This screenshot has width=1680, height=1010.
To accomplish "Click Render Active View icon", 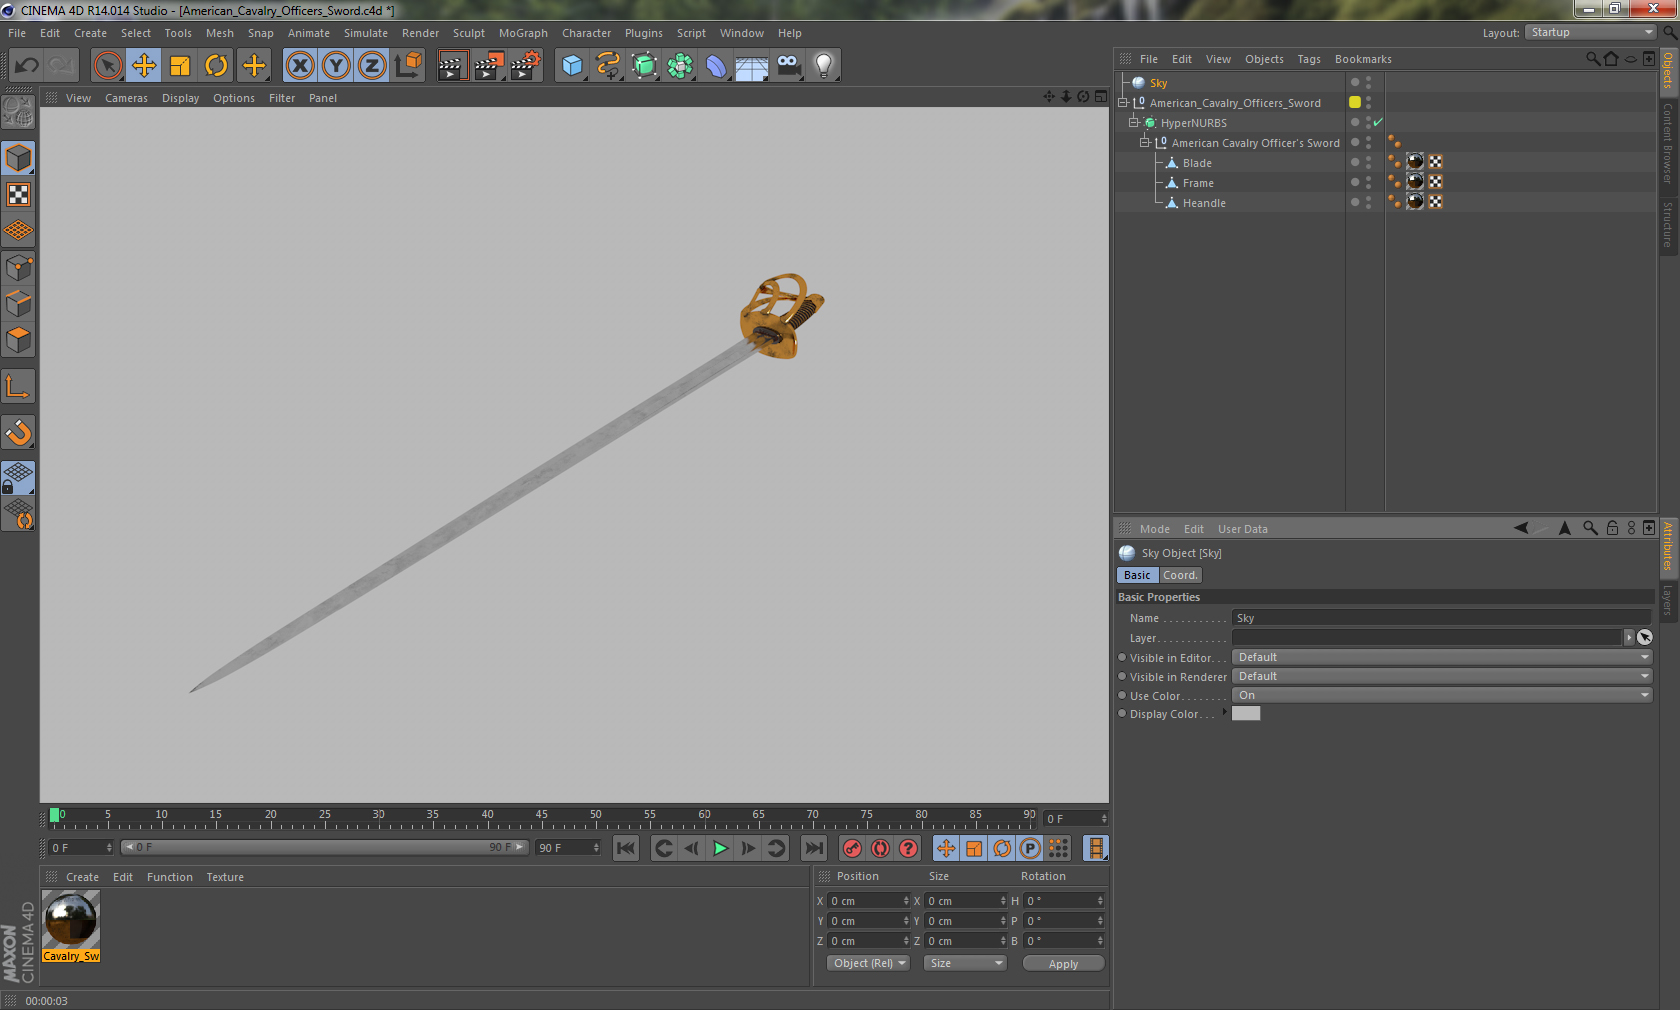I will [x=452, y=66].
